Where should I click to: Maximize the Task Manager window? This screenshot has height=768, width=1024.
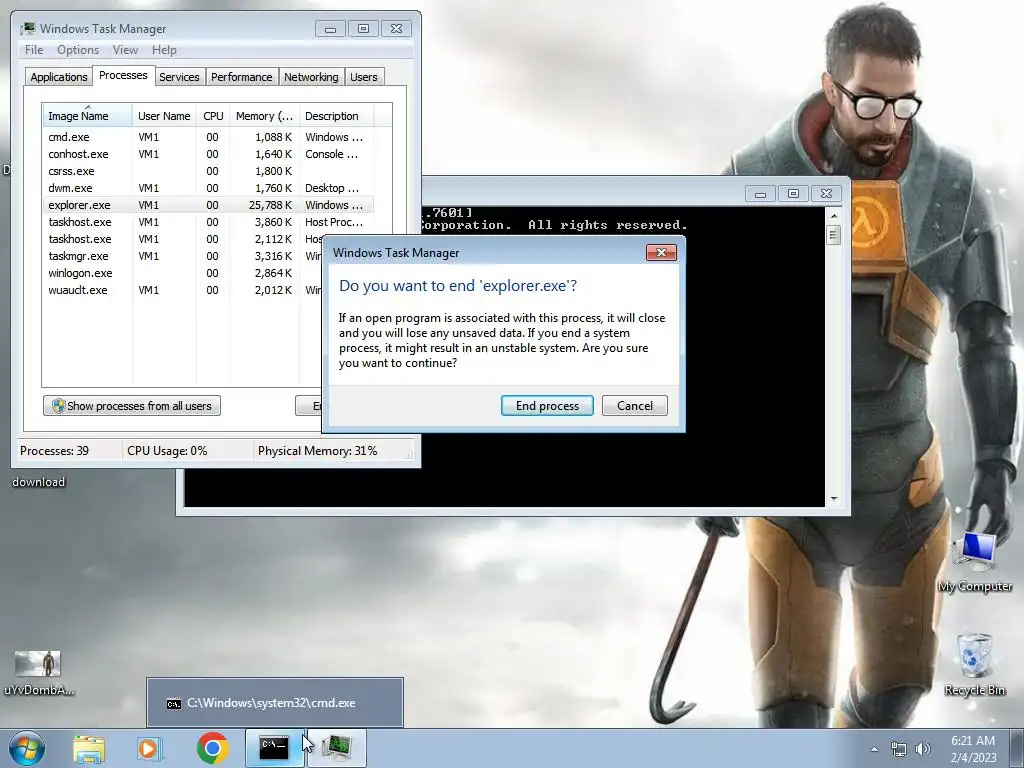click(363, 29)
